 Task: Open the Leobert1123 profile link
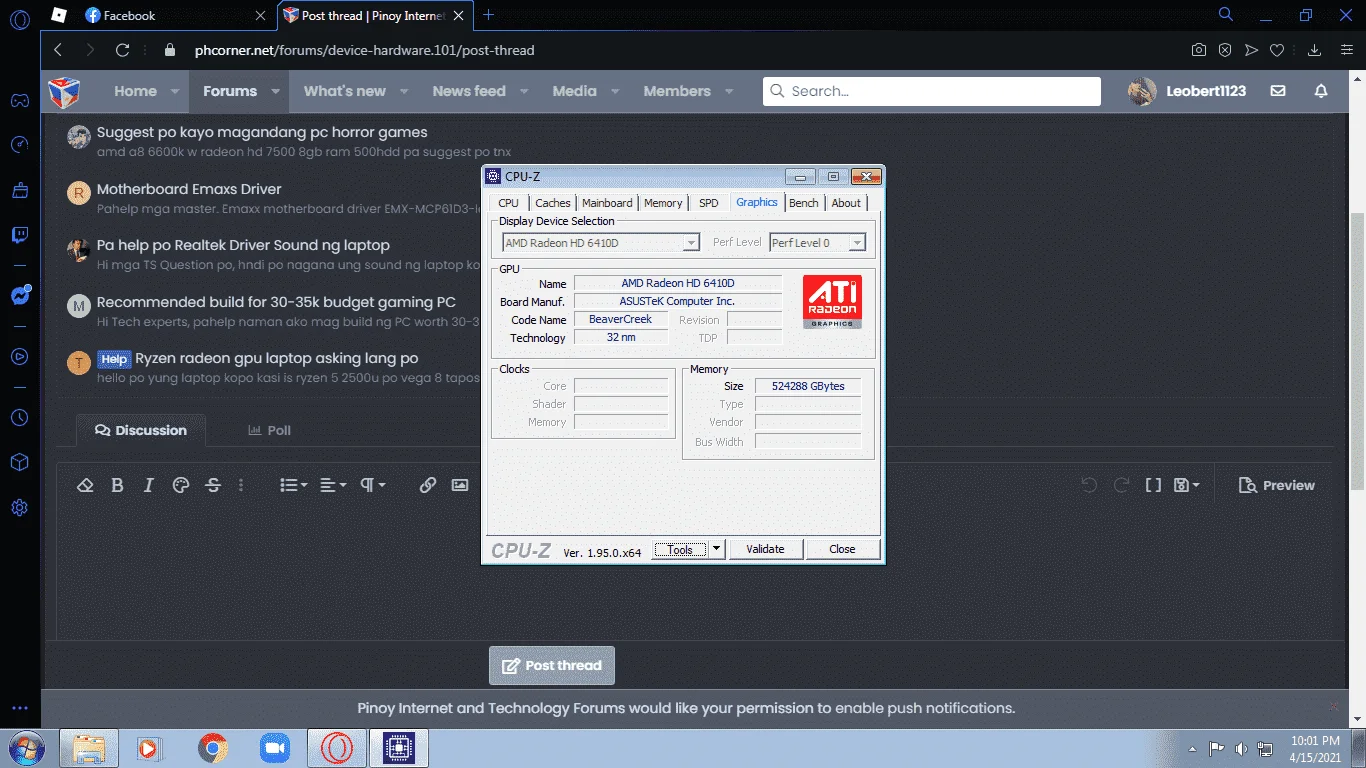[x=1187, y=91]
